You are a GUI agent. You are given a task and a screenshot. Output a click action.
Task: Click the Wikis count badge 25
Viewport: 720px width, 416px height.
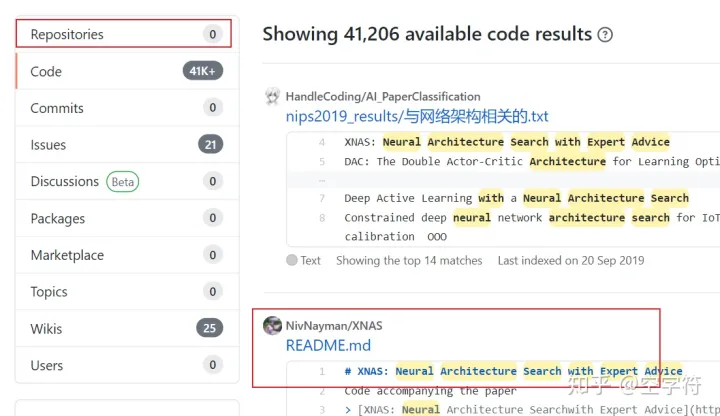coord(209,328)
